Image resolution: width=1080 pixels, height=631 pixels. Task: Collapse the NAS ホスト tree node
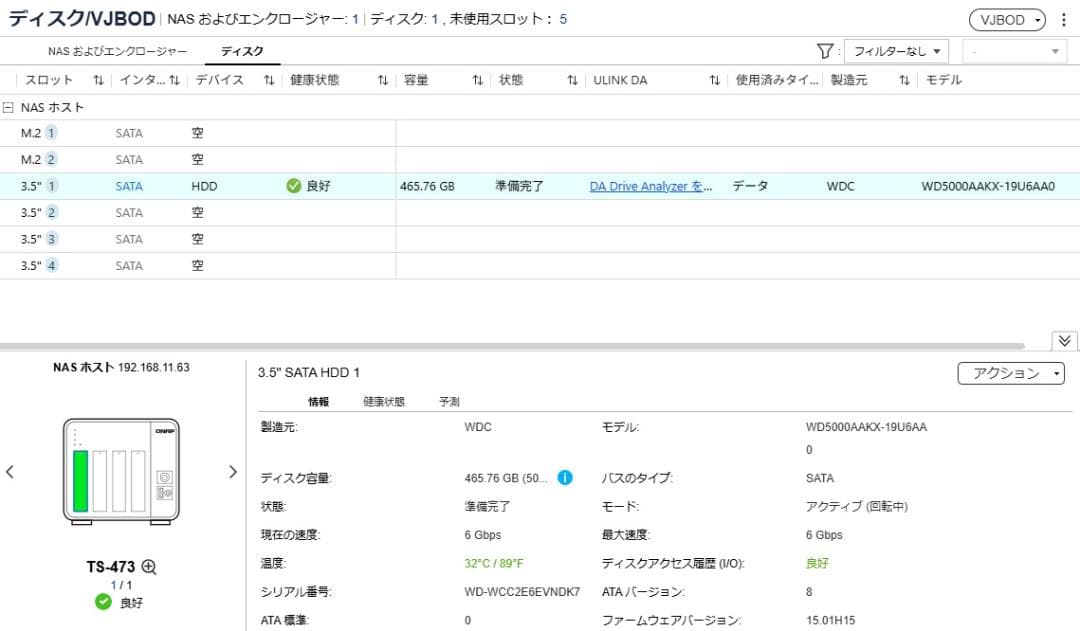click(x=10, y=107)
